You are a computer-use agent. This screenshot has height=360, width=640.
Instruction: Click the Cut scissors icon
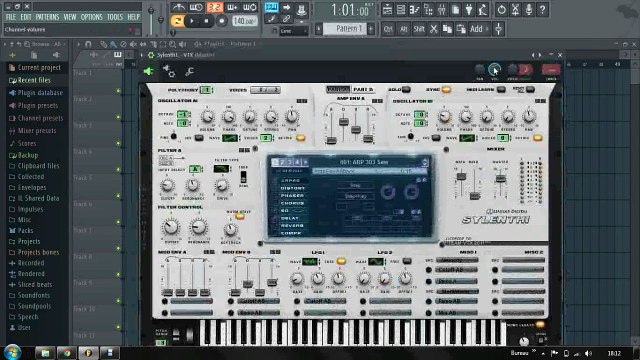tap(433, 29)
